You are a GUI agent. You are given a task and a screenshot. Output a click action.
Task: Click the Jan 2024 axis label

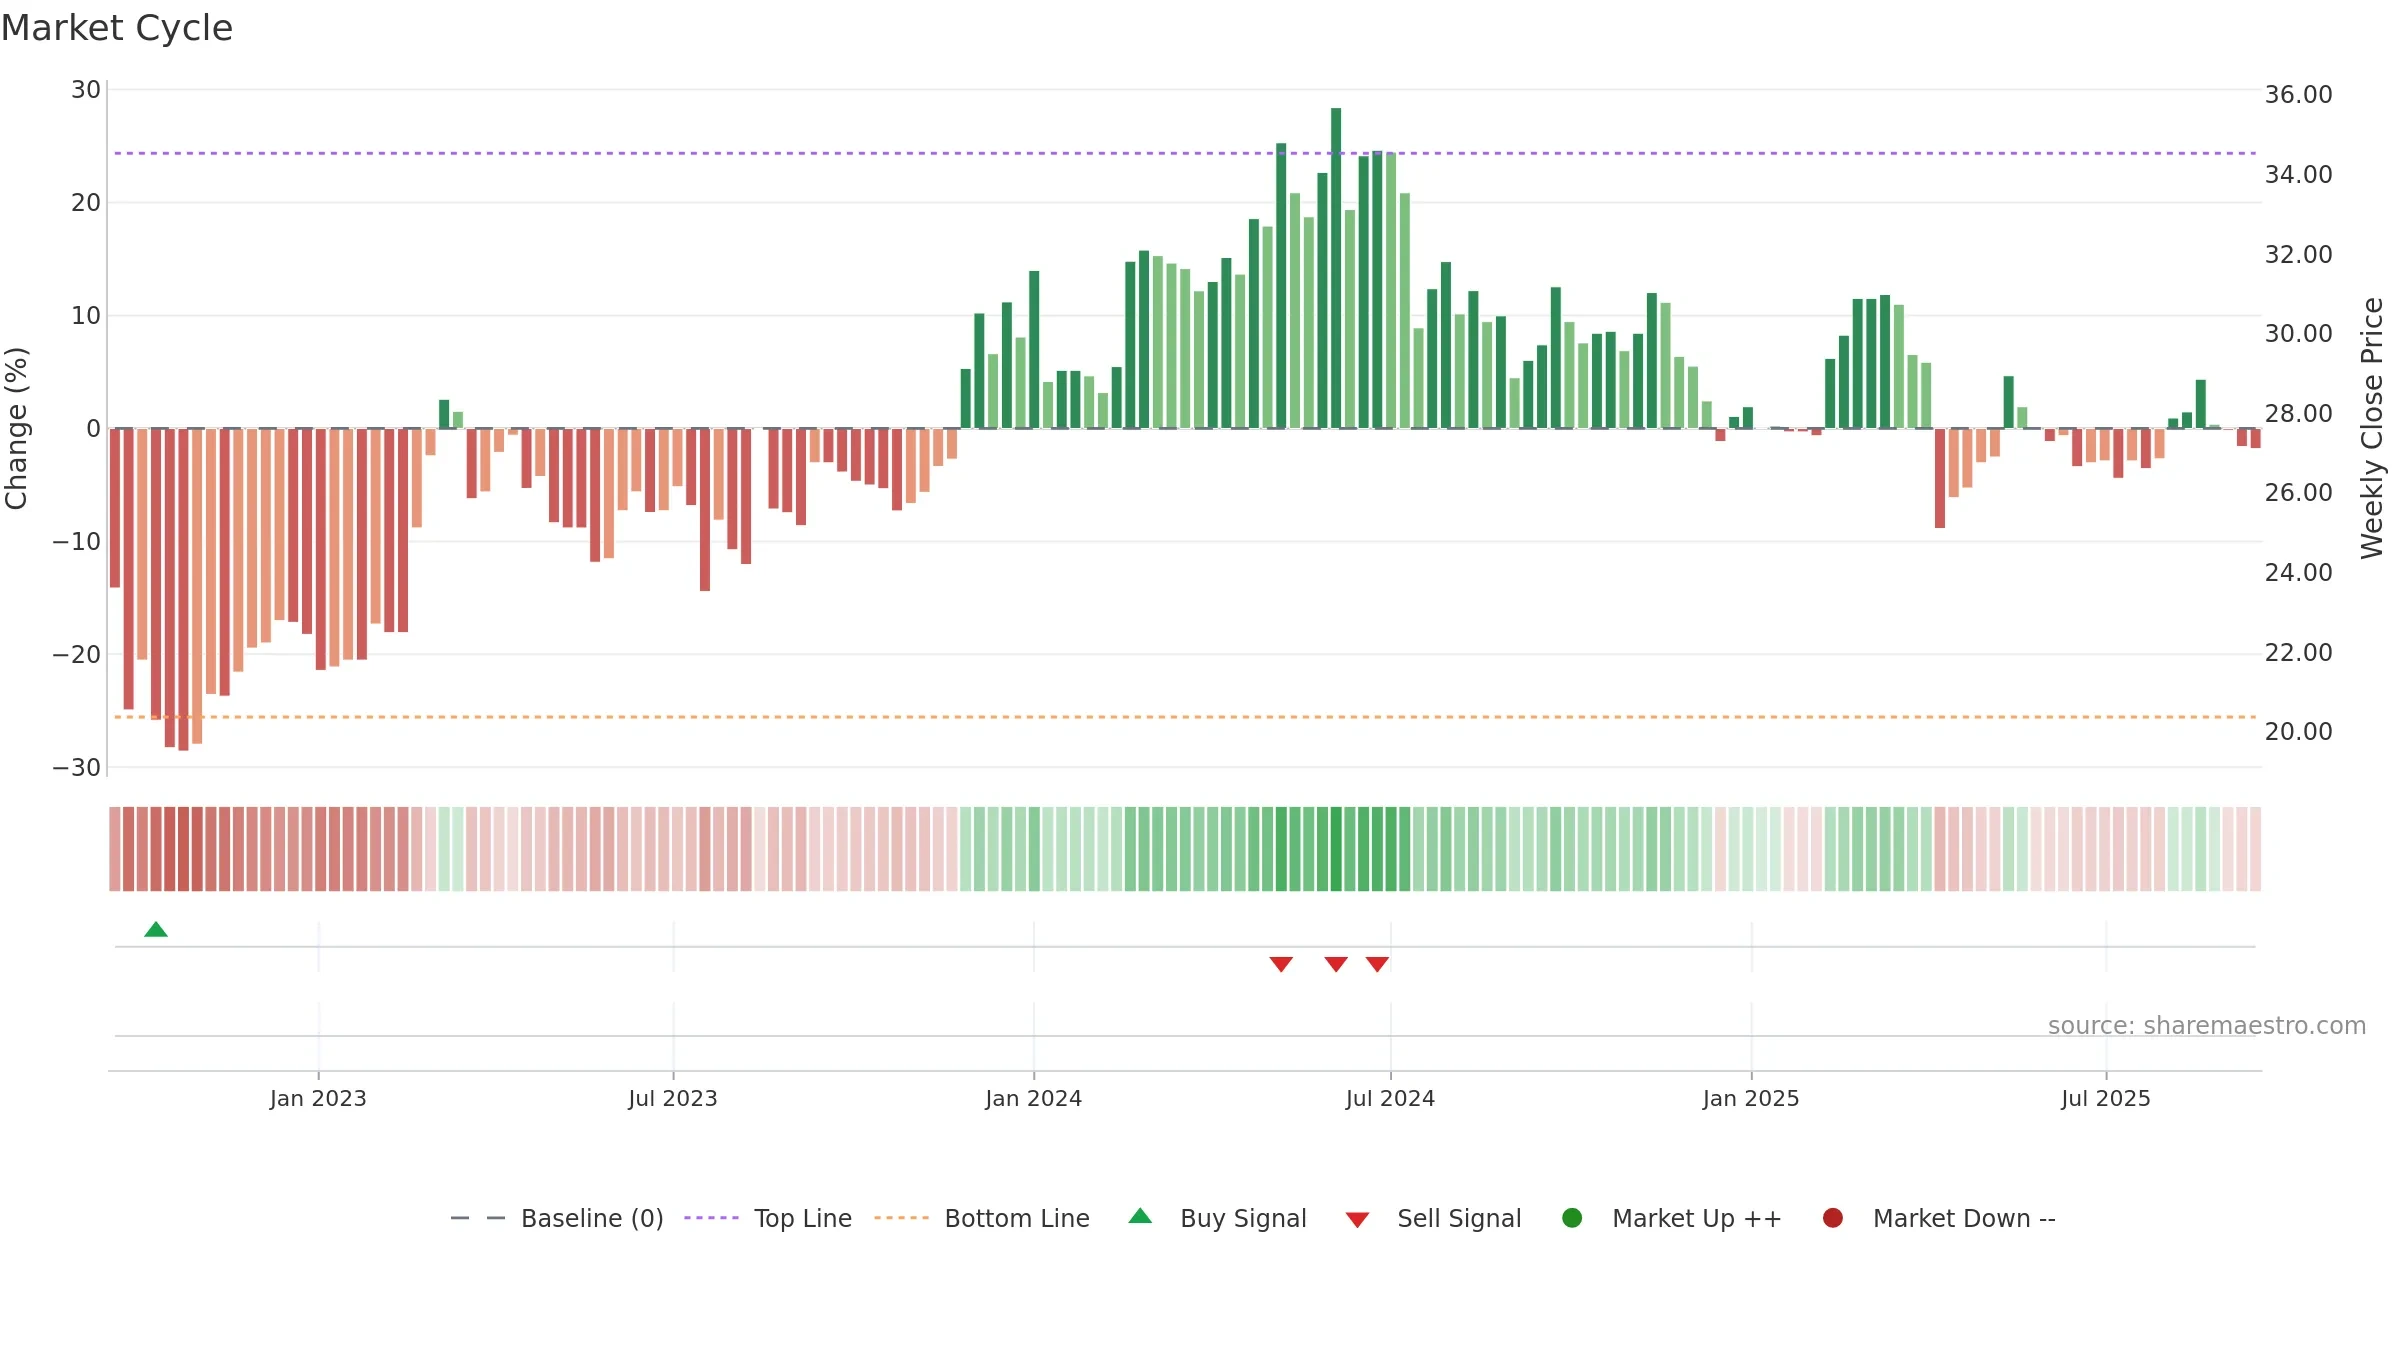click(1034, 1099)
